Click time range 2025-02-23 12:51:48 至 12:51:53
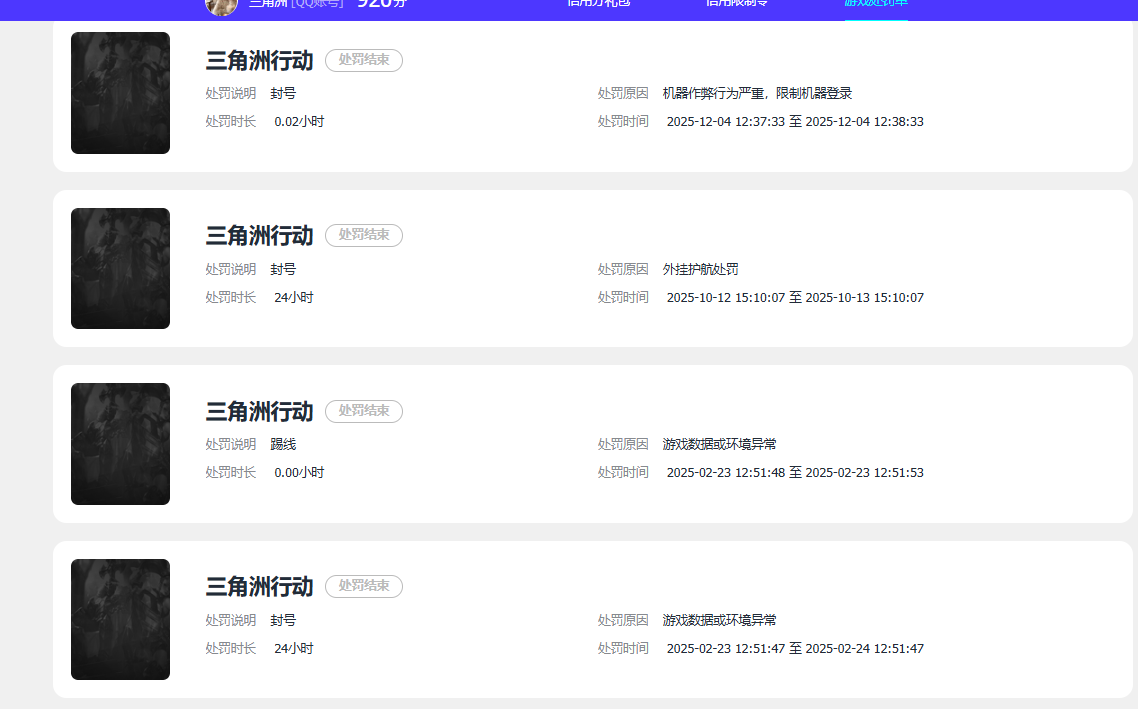This screenshot has height=709, width=1138. (x=795, y=472)
